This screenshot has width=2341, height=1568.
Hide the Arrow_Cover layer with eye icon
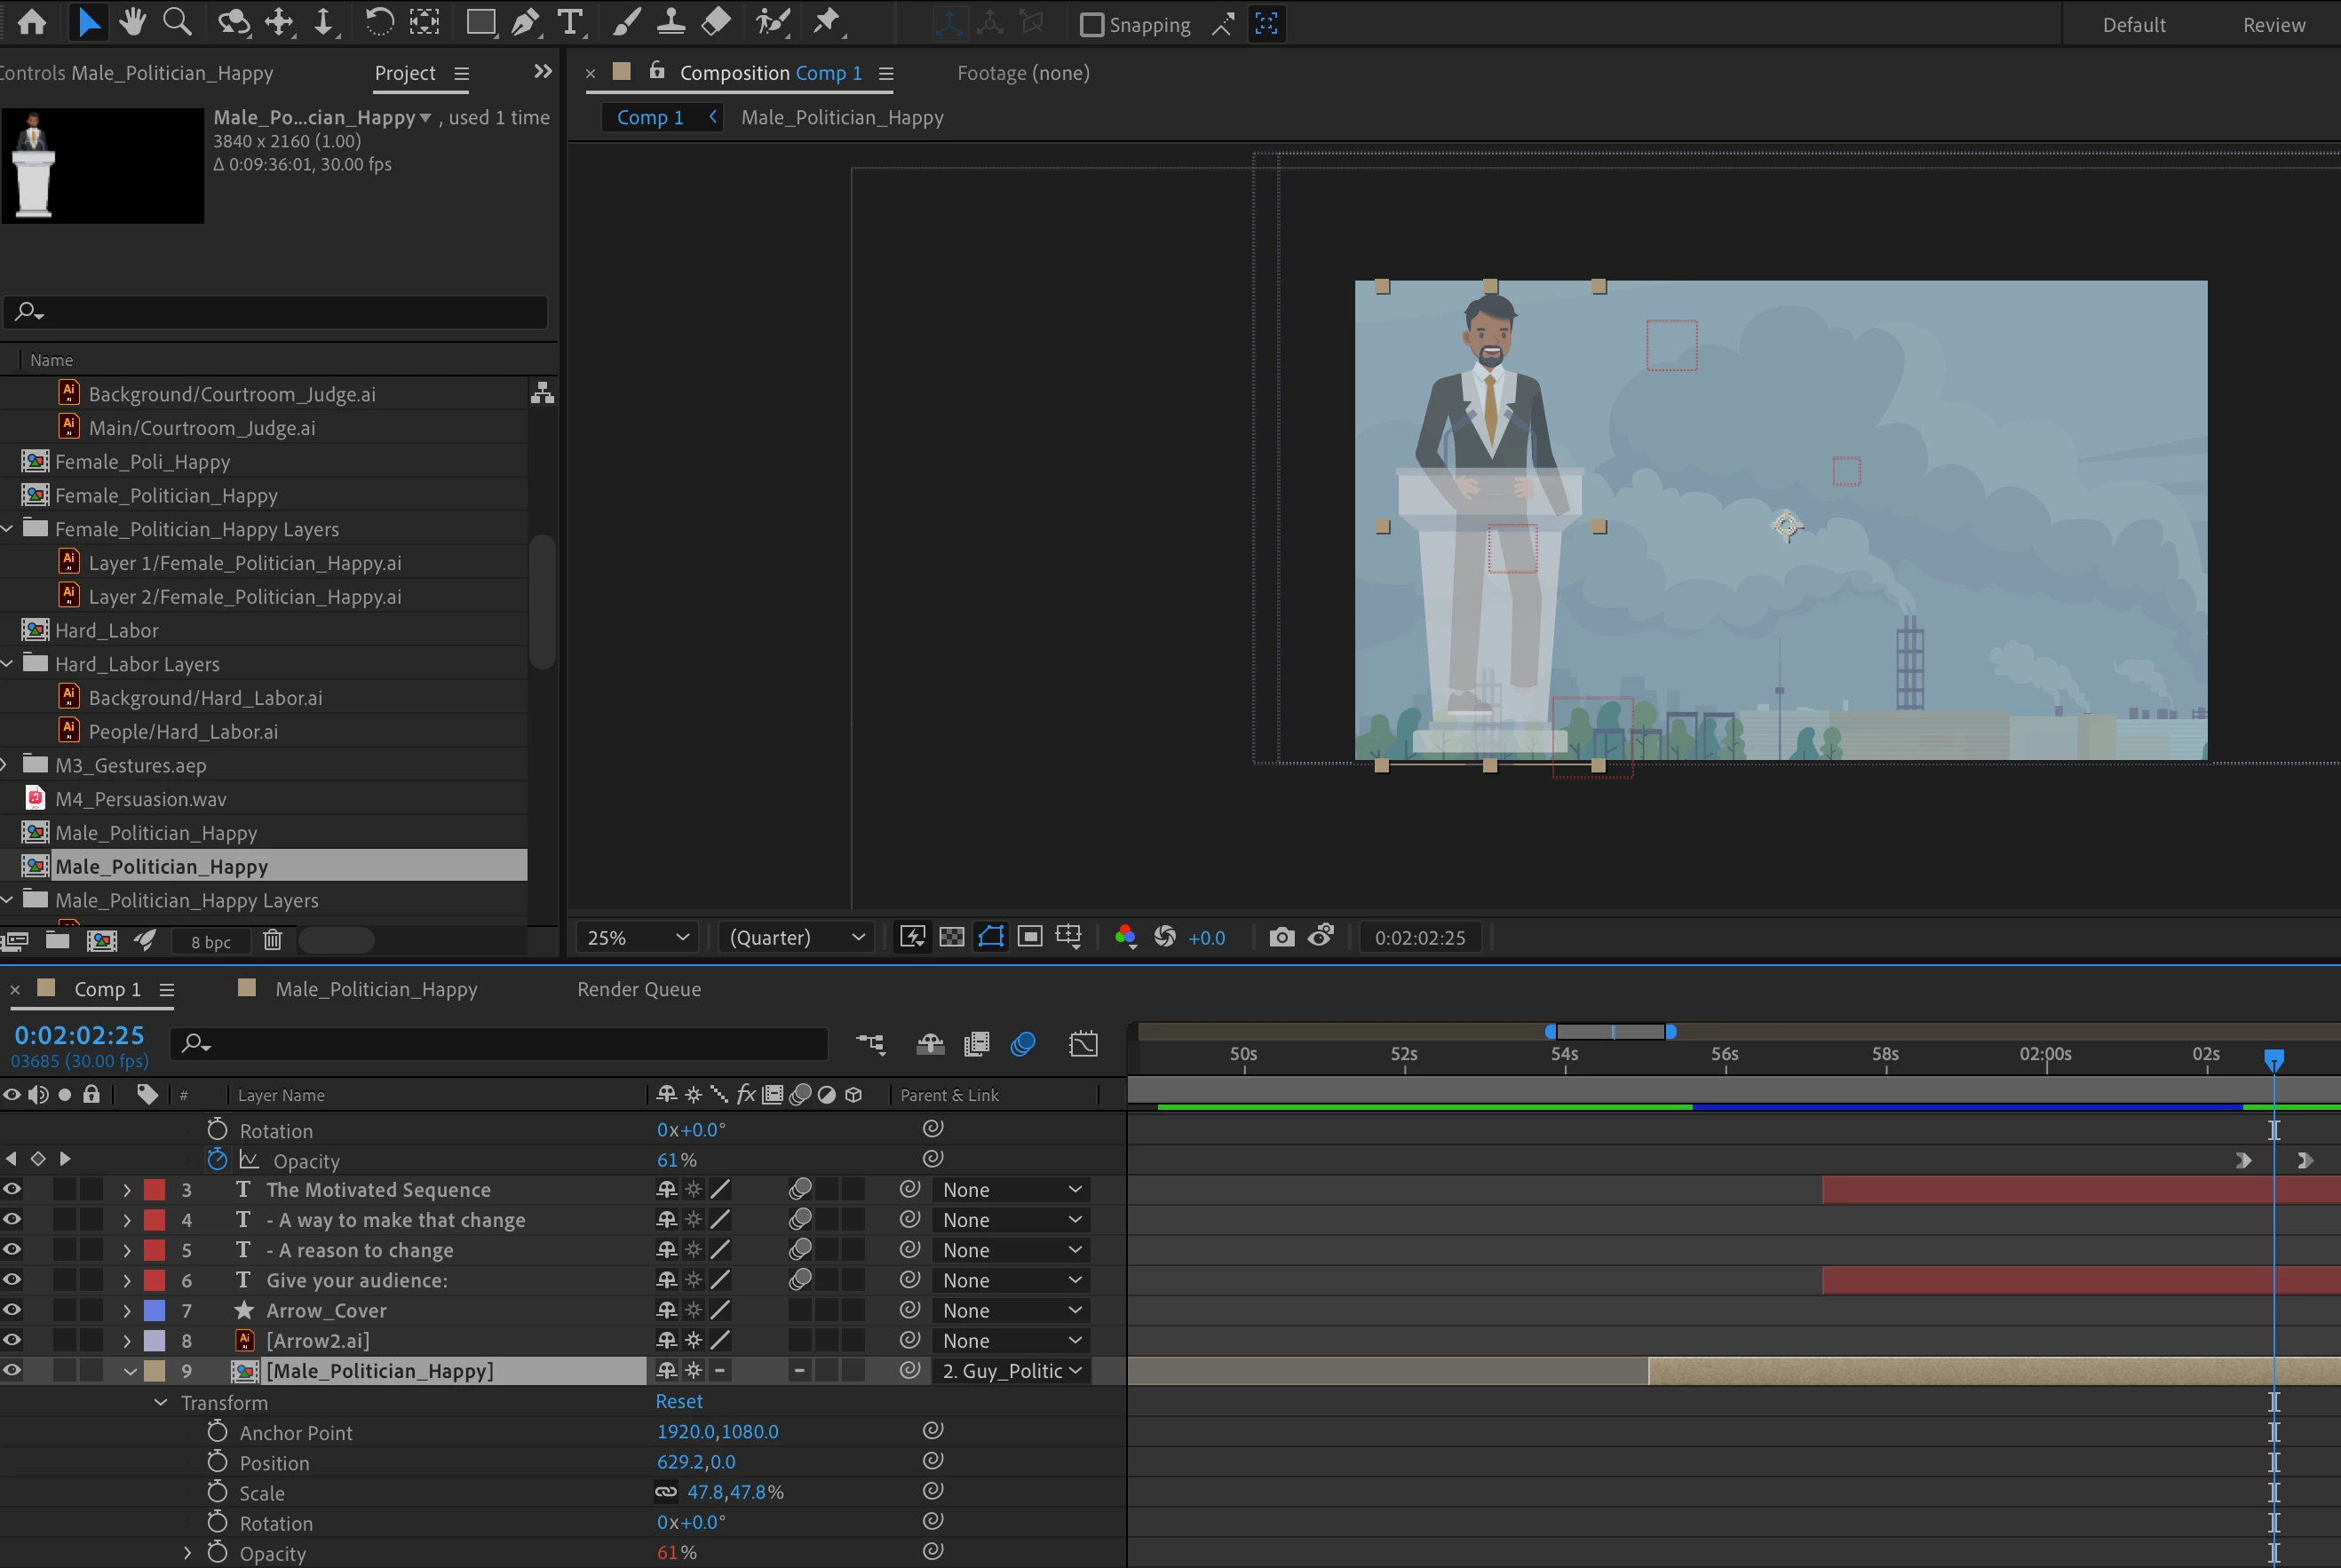pyautogui.click(x=12, y=1310)
